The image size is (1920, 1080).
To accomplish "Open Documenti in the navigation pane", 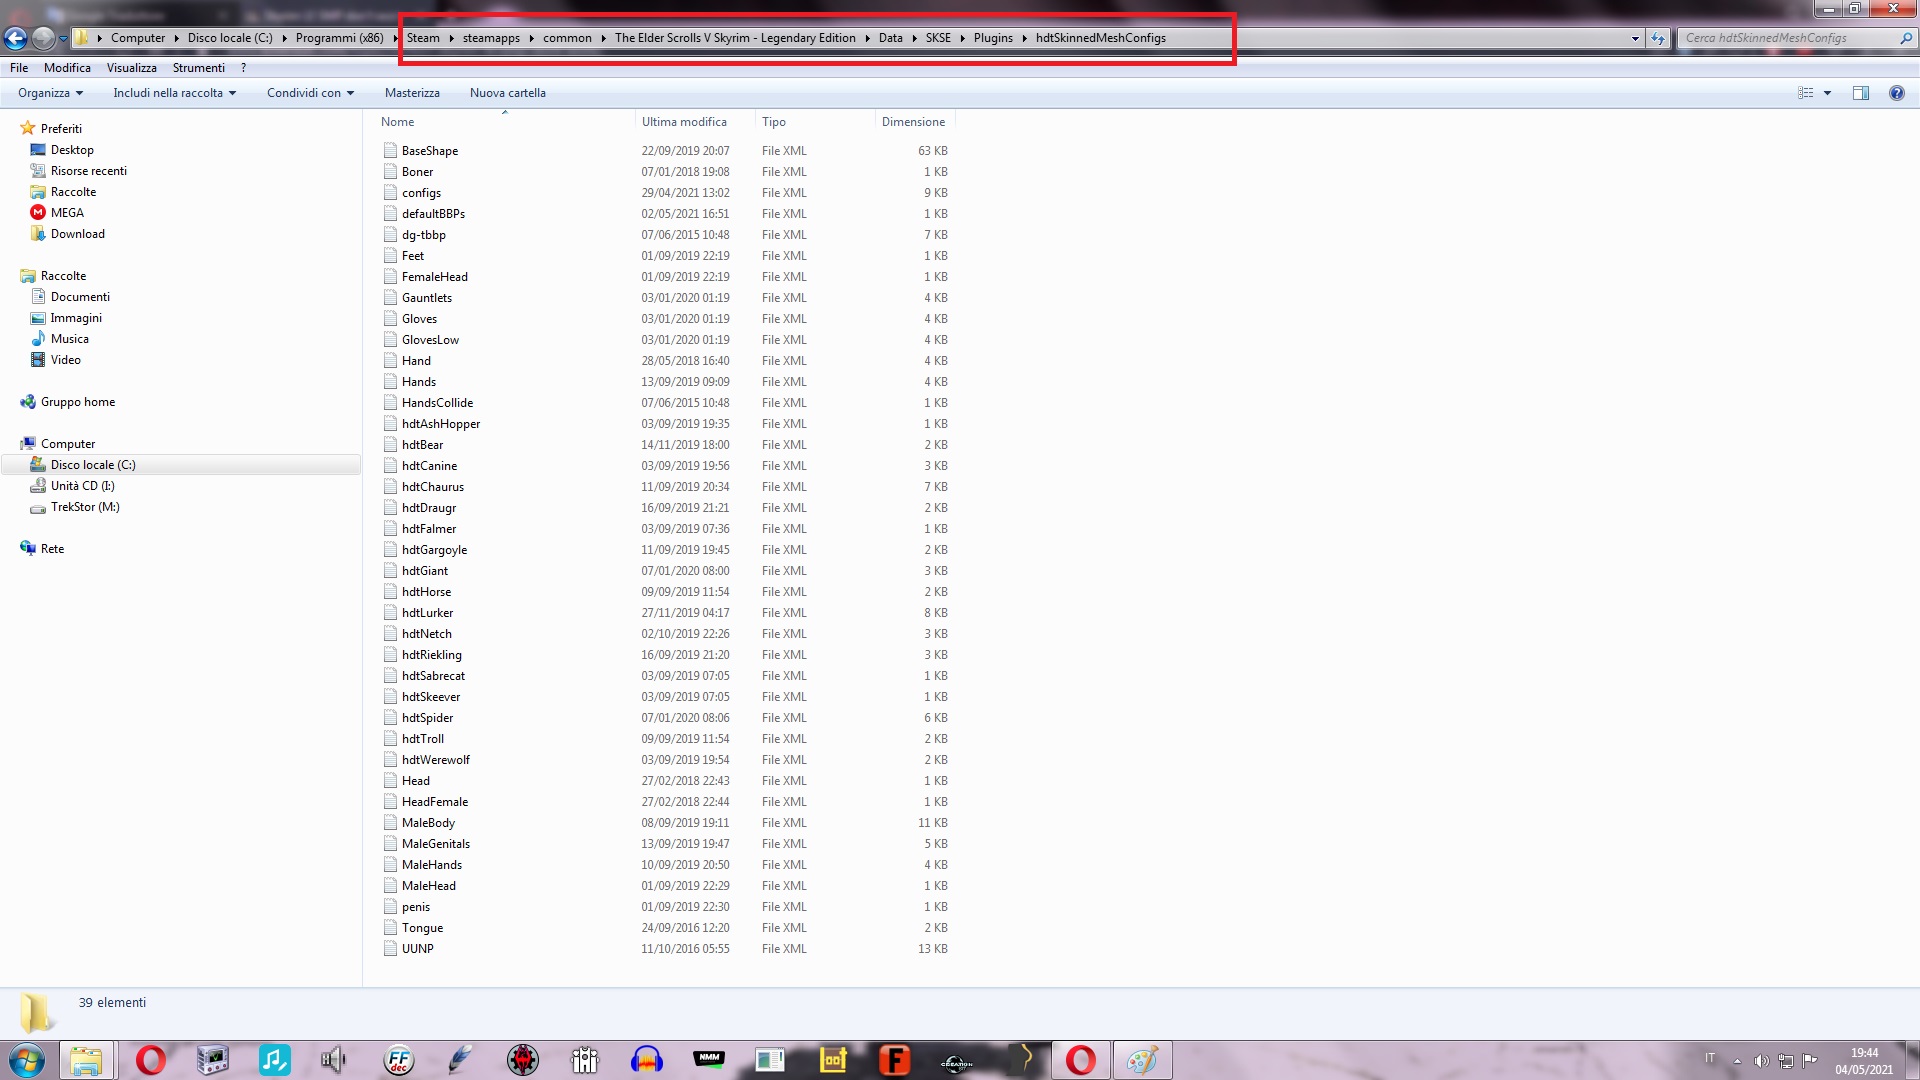I will (80, 297).
